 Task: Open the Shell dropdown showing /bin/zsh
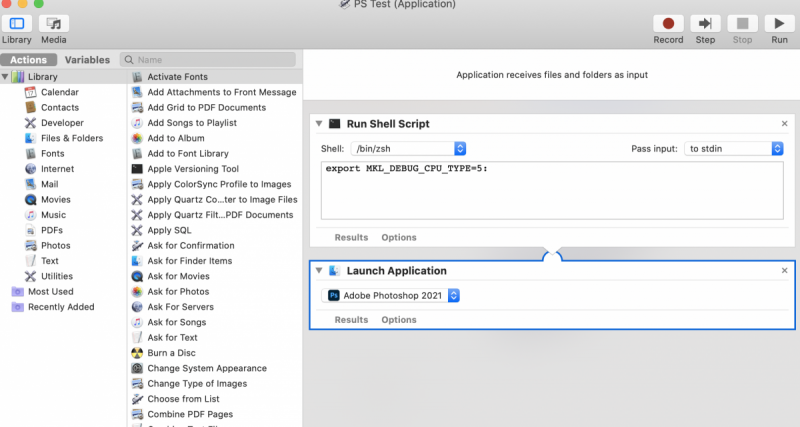[408, 148]
